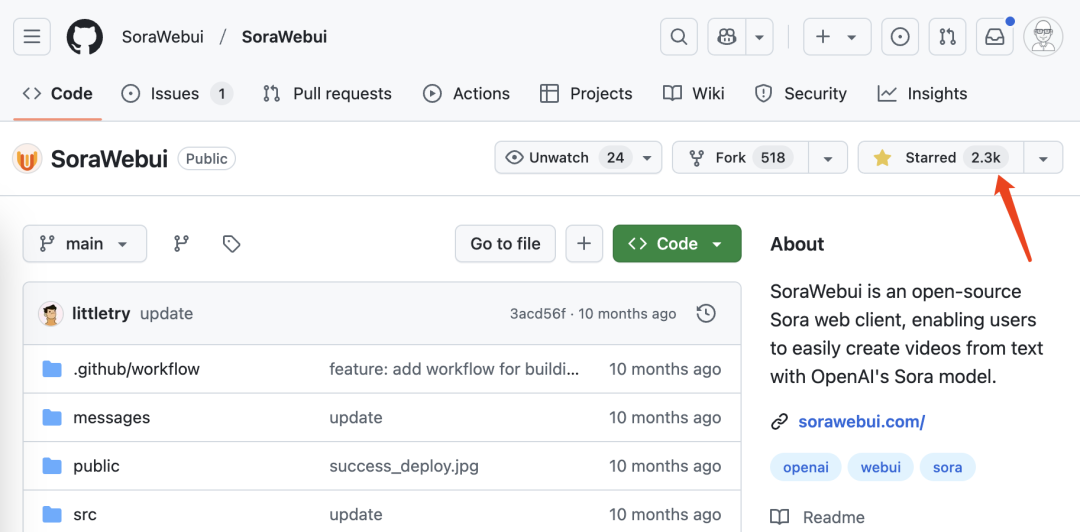Open the create new plus menu
The image size is (1080, 532).
[x=837, y=37]
